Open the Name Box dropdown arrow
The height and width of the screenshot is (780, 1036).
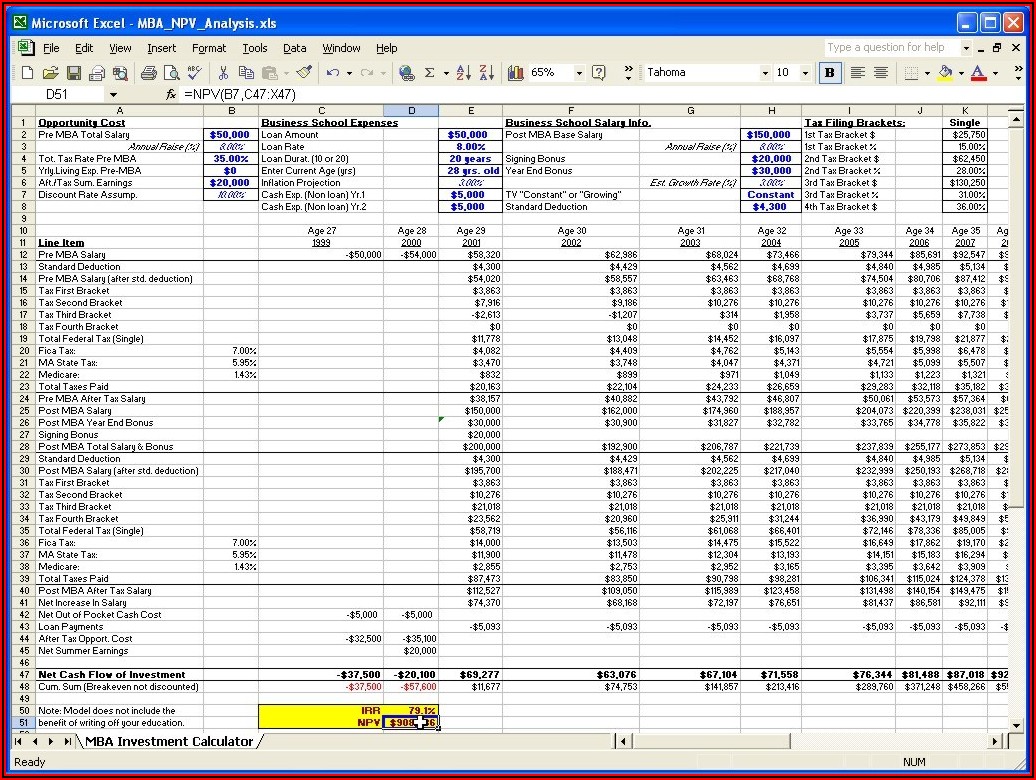coord(113,94)
